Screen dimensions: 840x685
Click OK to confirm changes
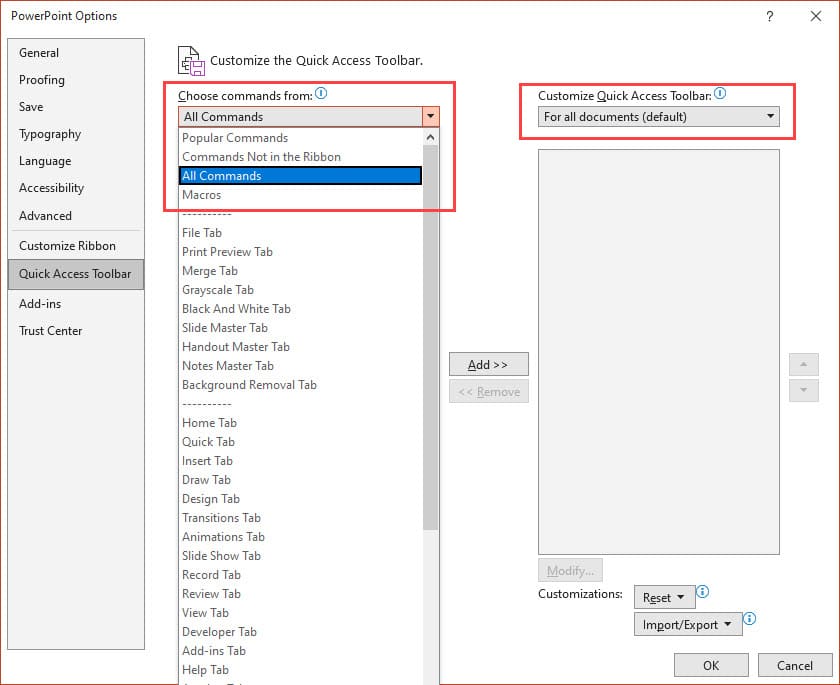tap(711, 665)
